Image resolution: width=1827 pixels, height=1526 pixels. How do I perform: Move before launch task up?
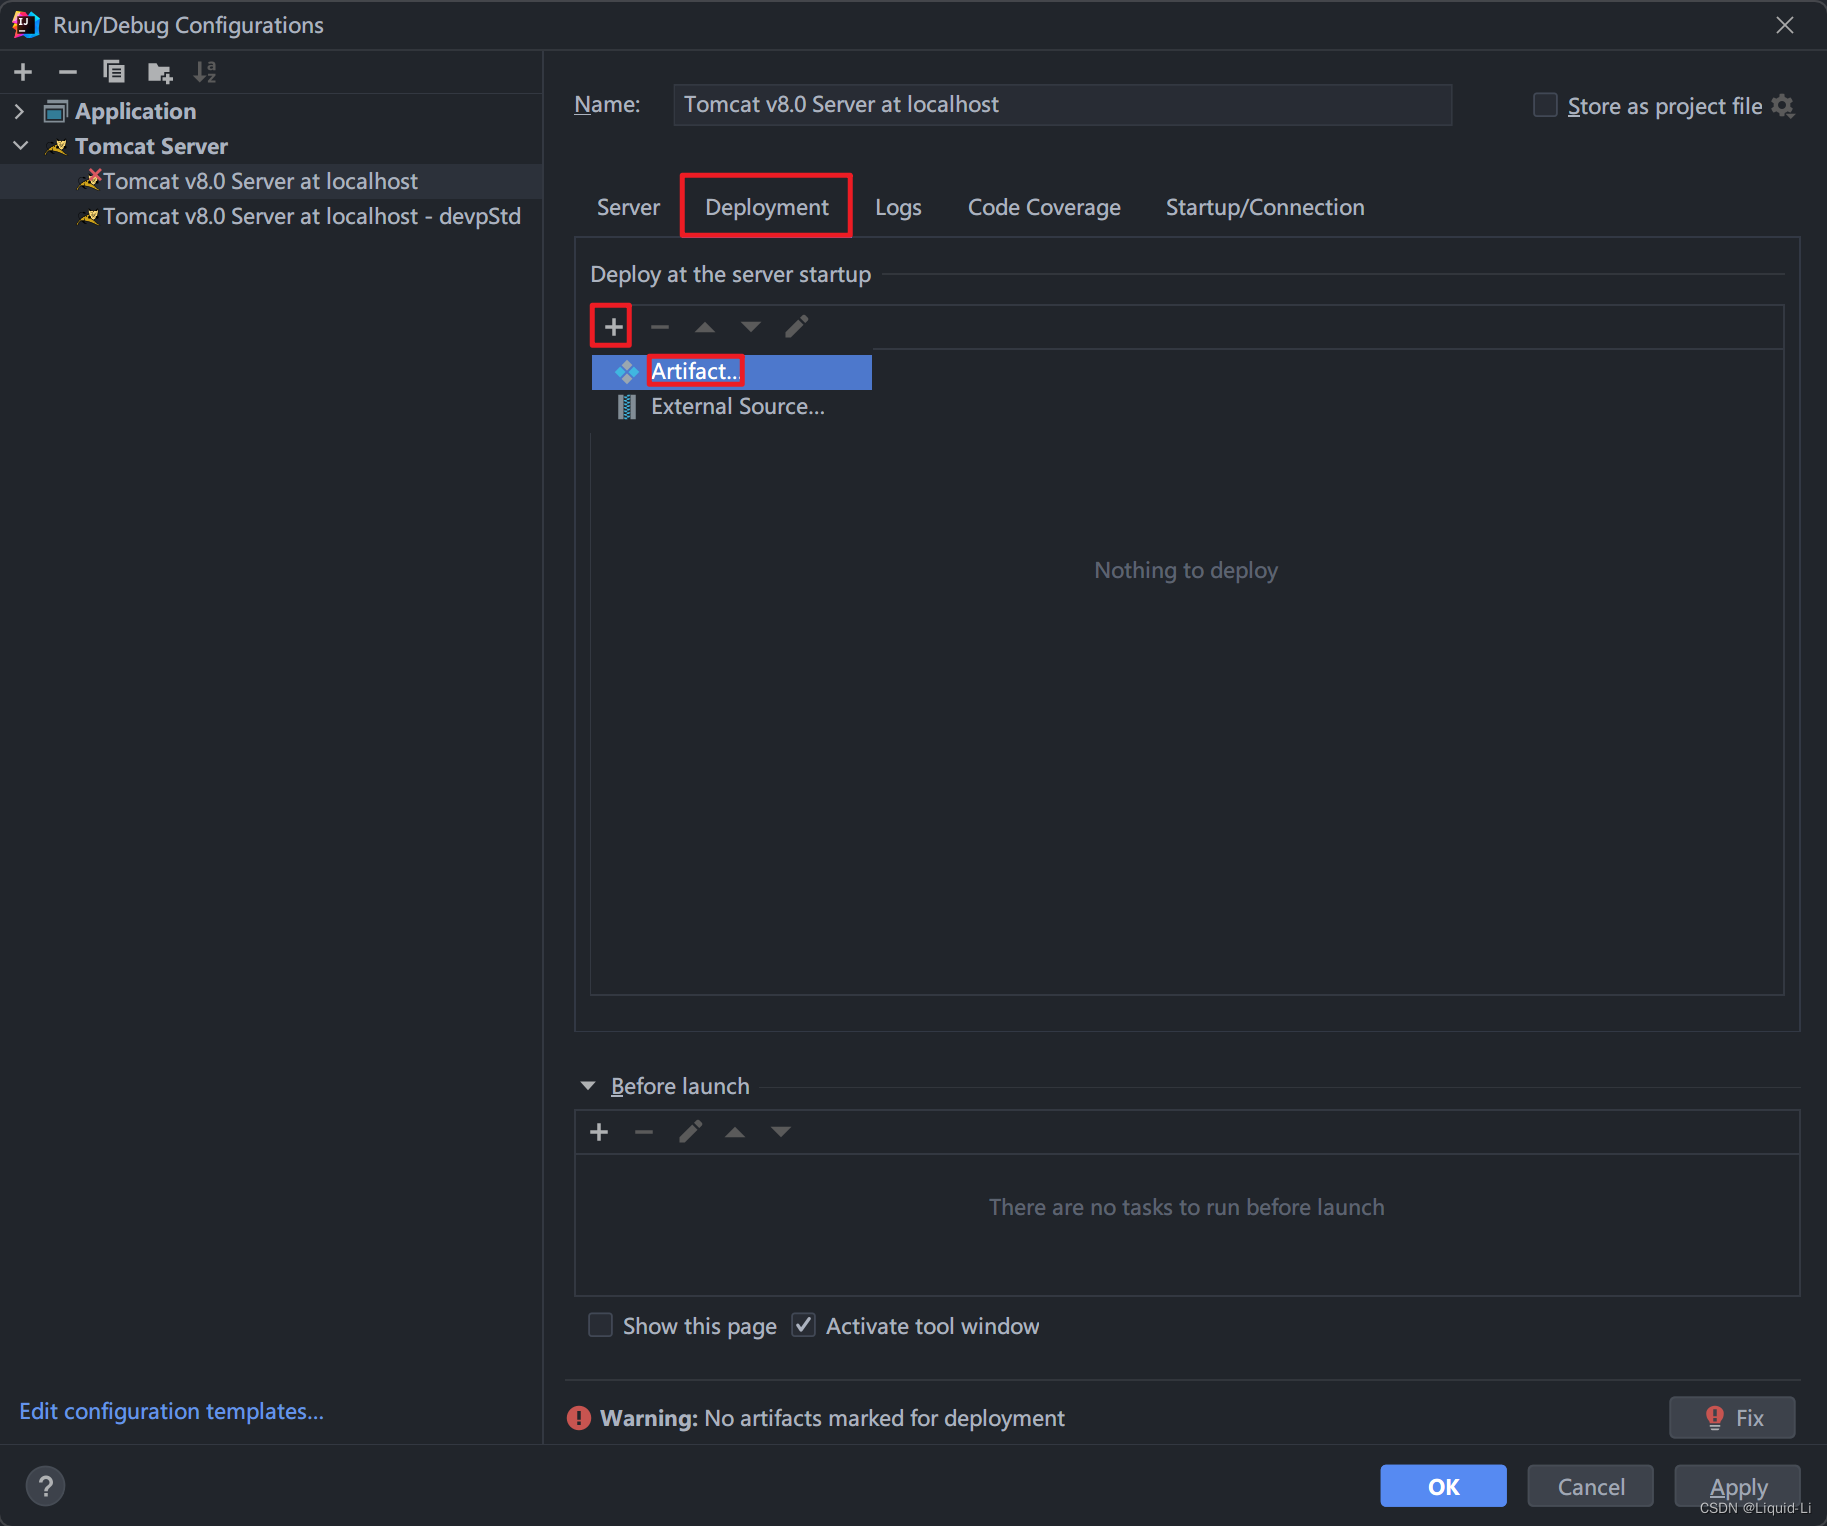tap(735, 1132)
